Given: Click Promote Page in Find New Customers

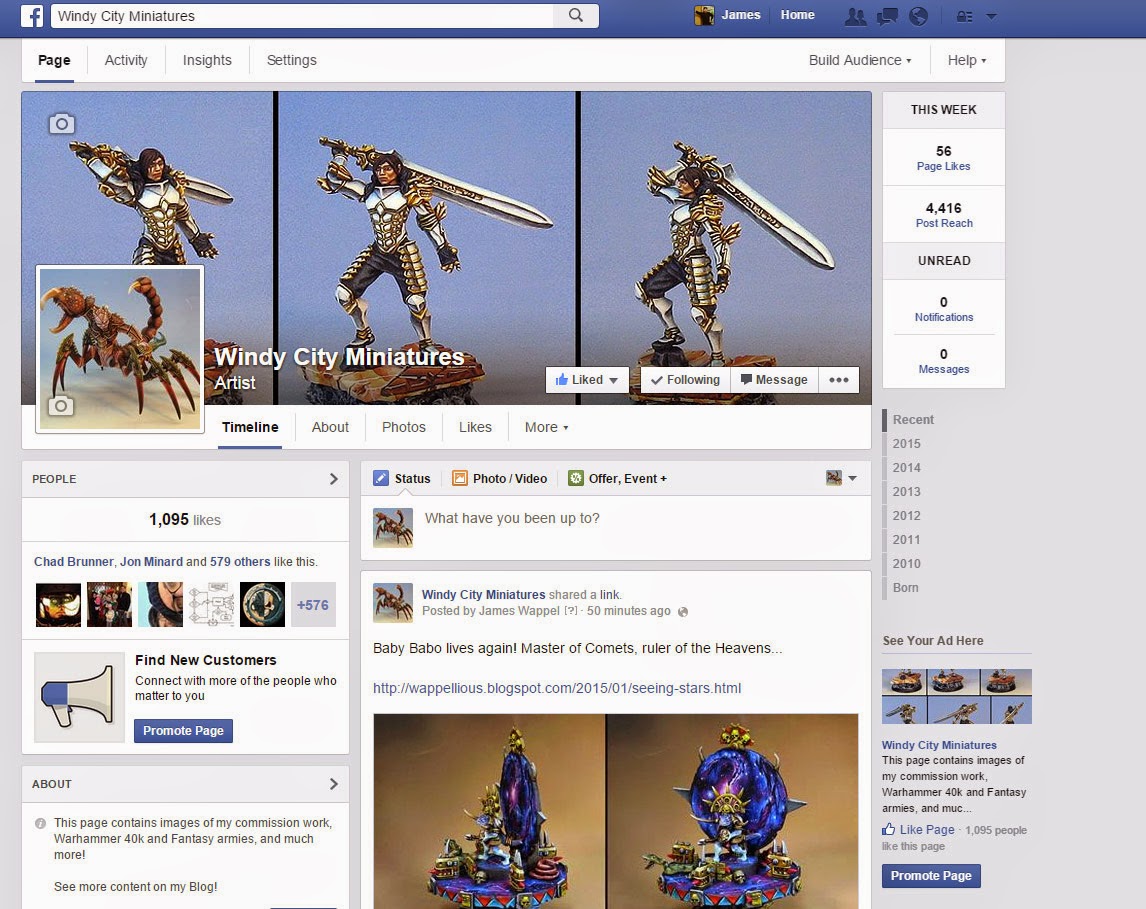Looking at the screenshot, I should click(183, 731).
